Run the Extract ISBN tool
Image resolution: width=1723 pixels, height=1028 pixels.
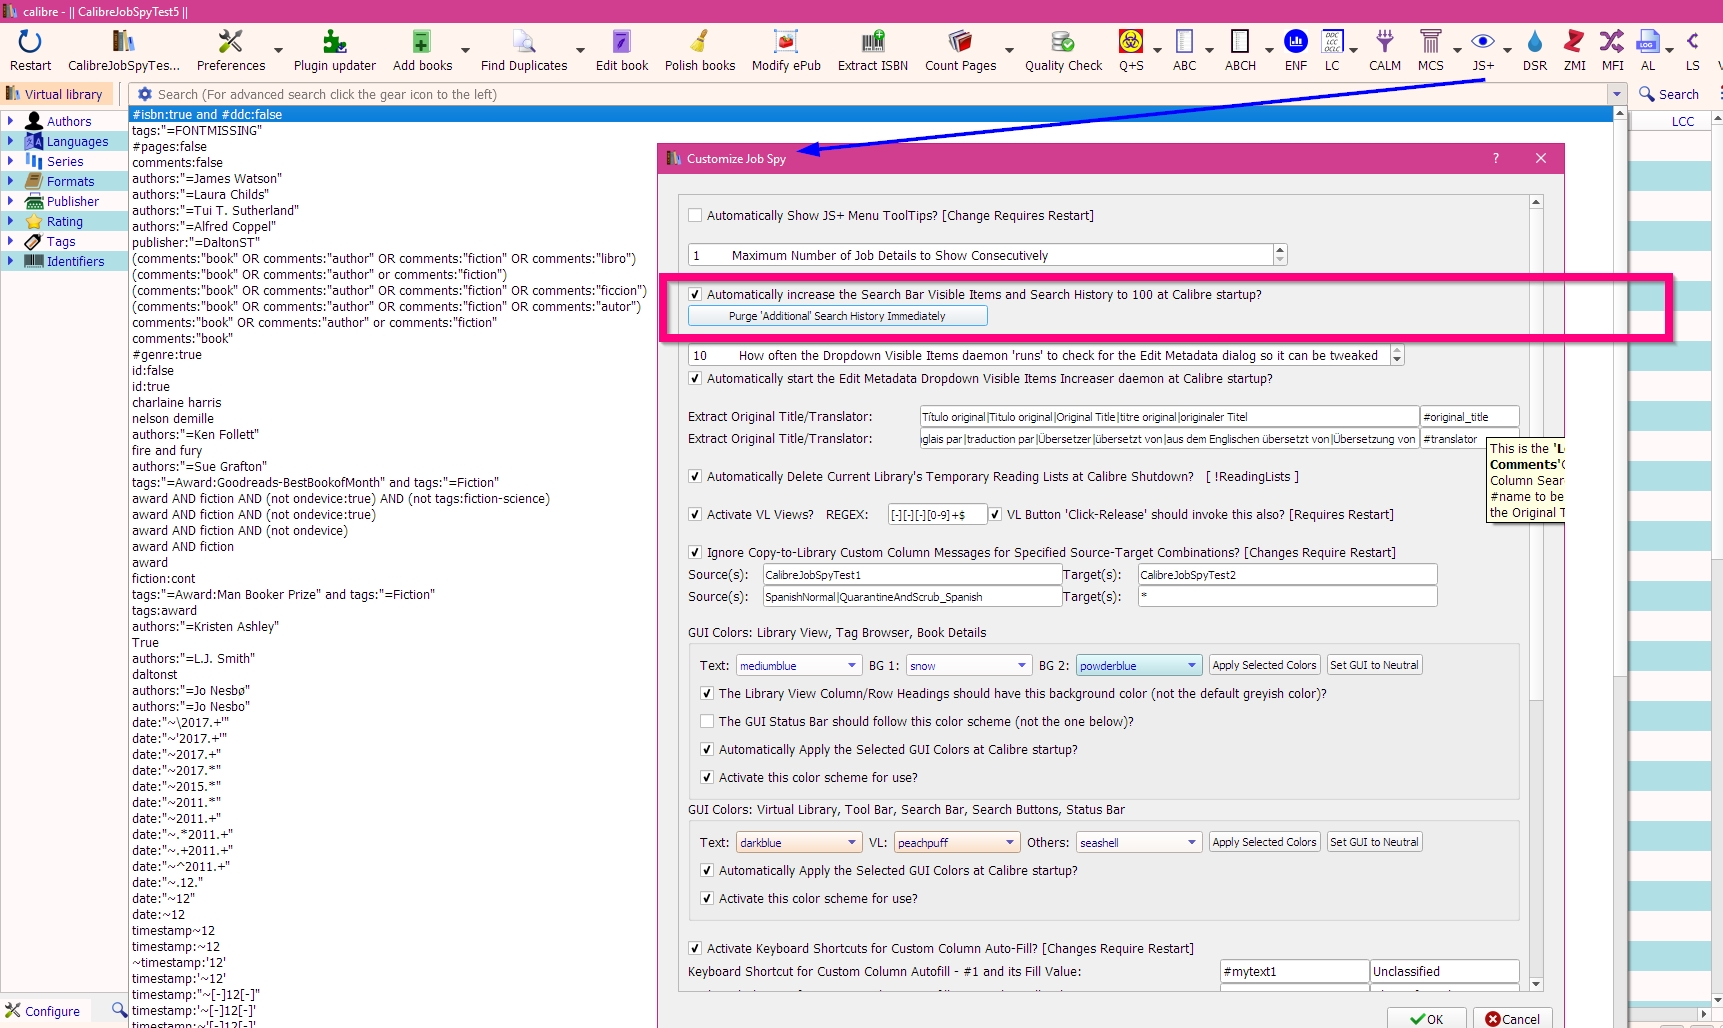point(873,42)
